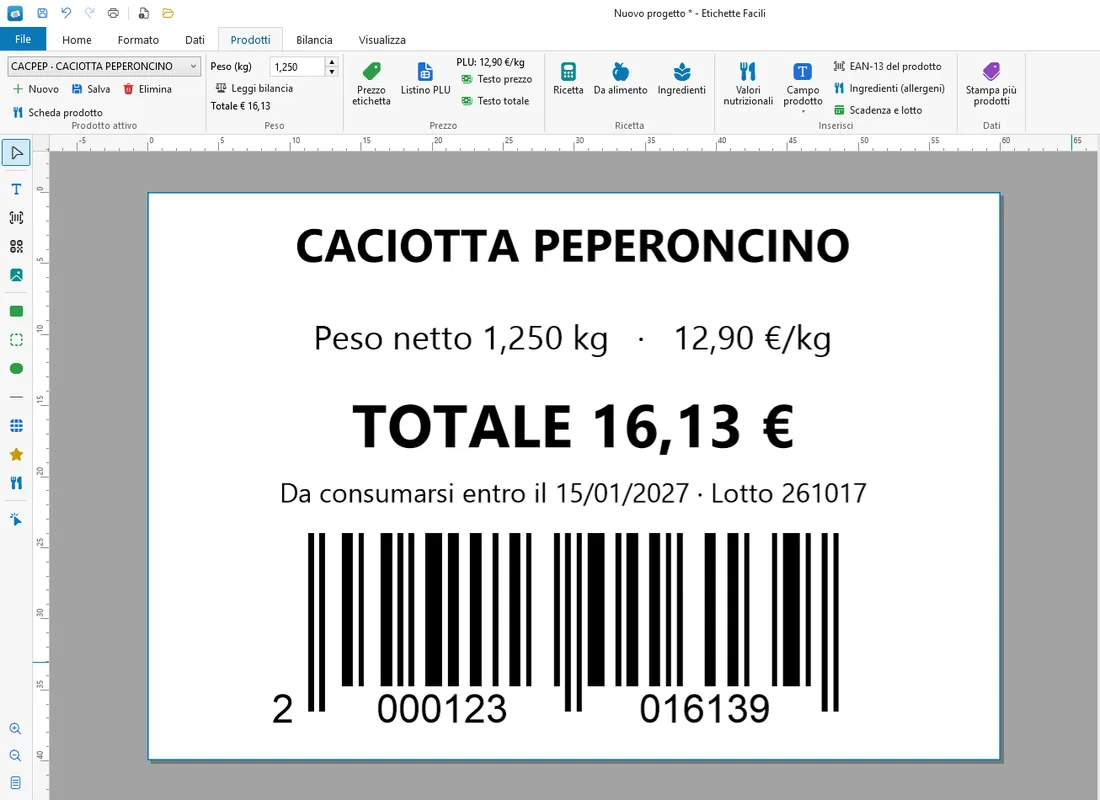
Task: Select the filled rectangle shape tool
Action: (16, 311)
